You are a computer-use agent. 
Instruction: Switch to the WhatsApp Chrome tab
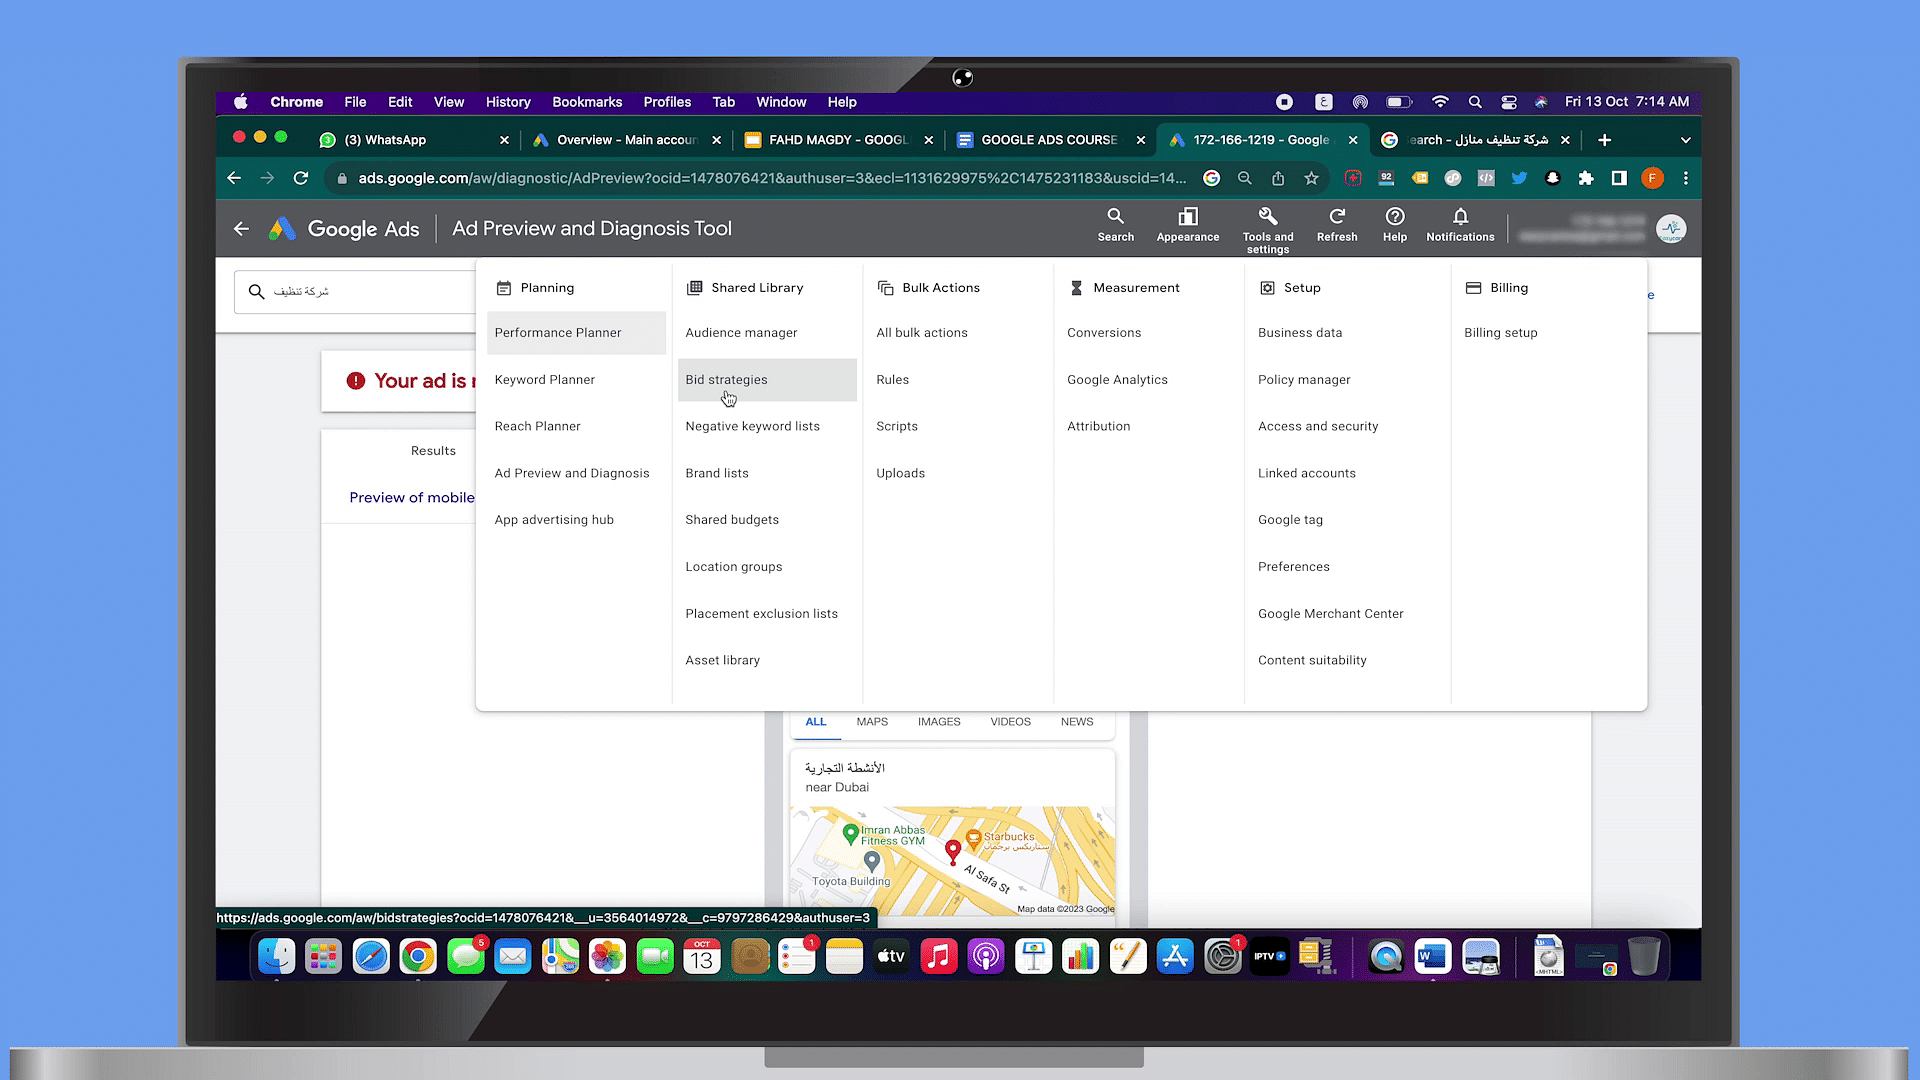pyautogui.click(x=414, y=140)
